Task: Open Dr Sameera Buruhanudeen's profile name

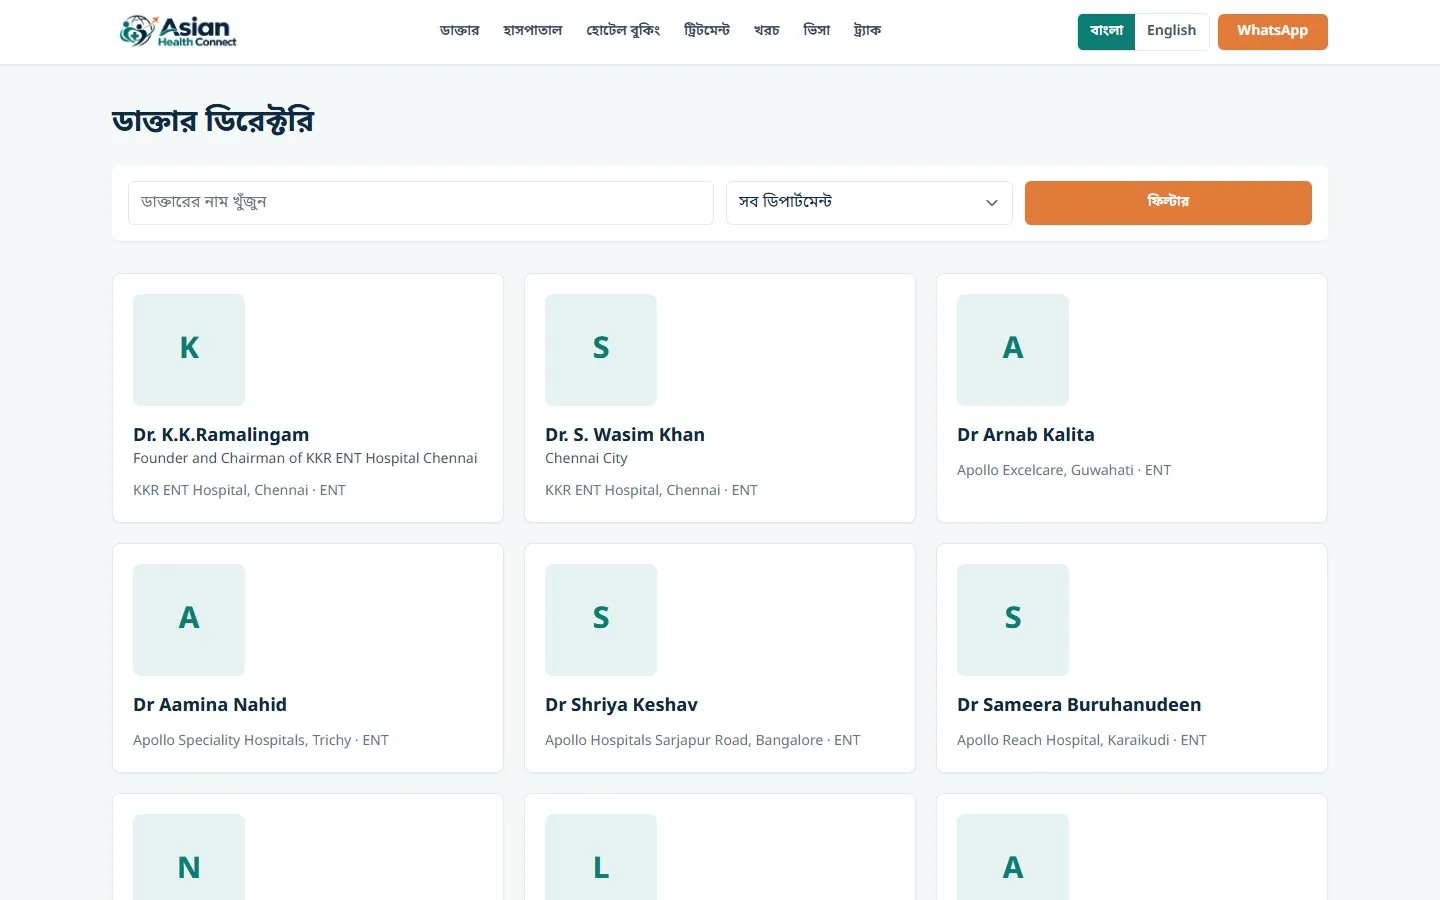Action: click(x=1079, y=705)
